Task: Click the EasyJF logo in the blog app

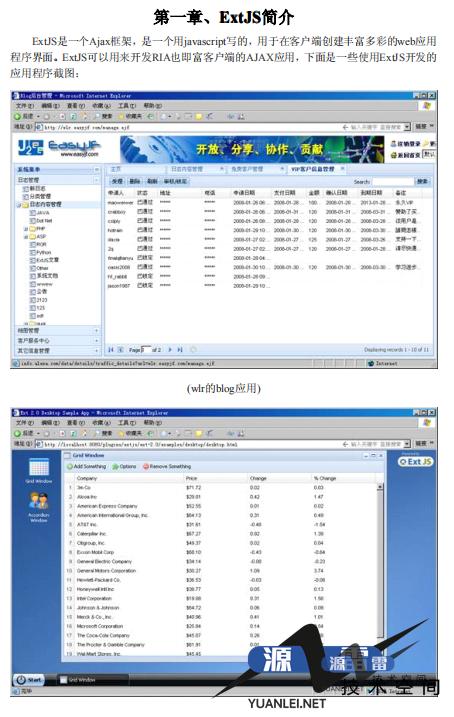Action: pos(59,148)
